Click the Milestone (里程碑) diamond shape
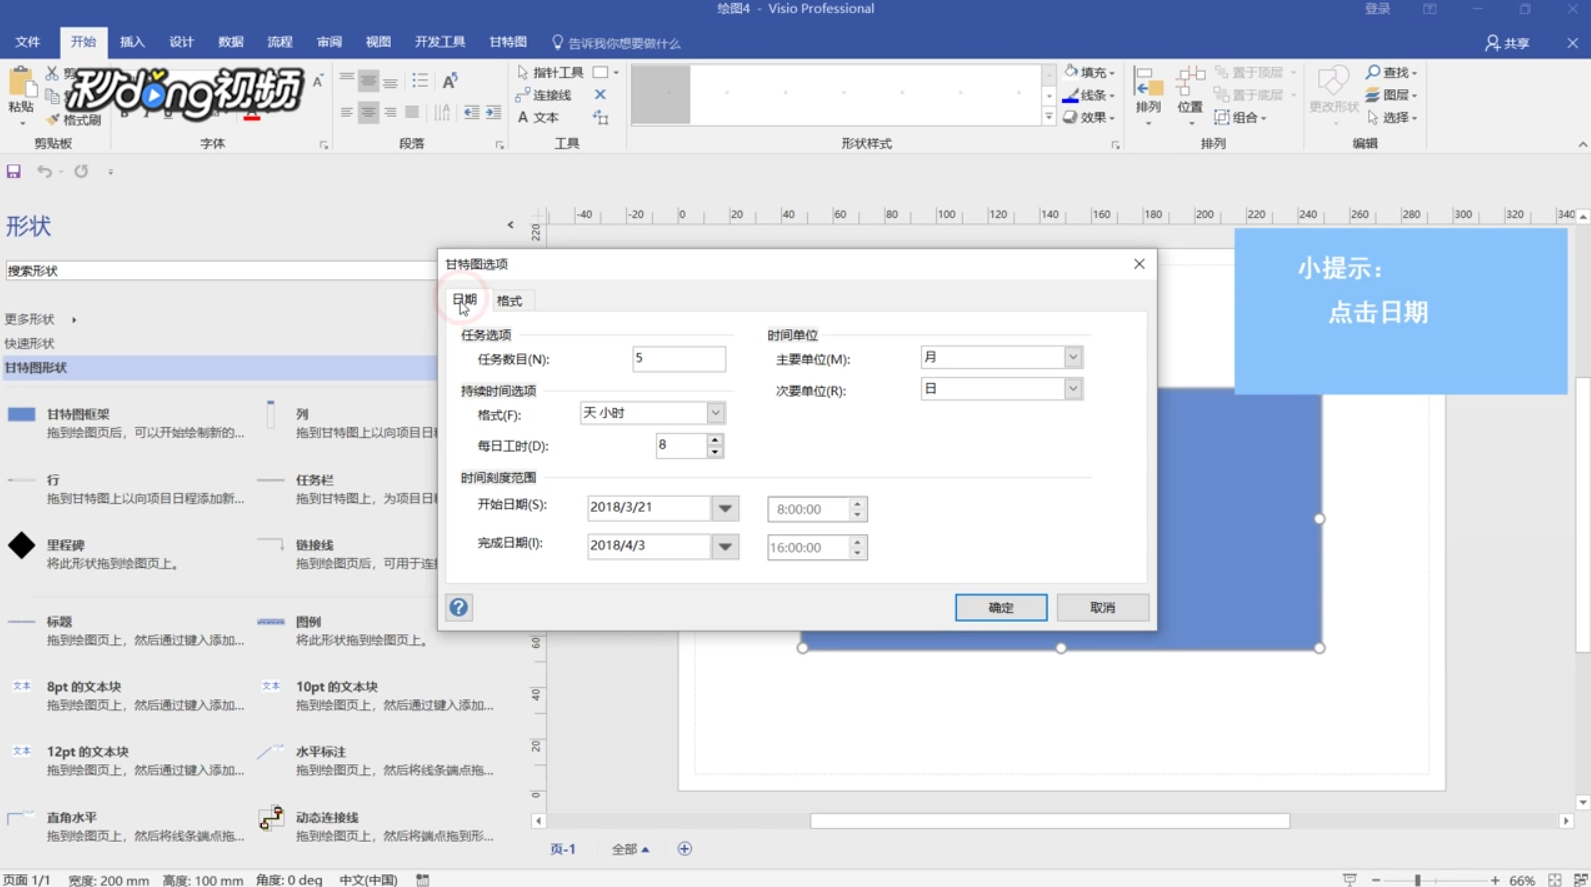Image resolution: width=1591 pixels, height=887 pixels. [21, 545]
